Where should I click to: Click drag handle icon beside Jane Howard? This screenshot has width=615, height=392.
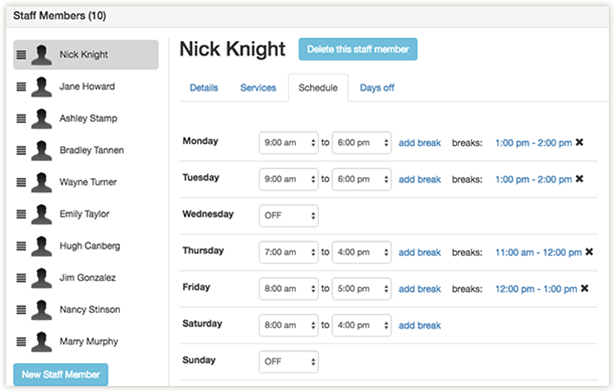click(21, 86)
